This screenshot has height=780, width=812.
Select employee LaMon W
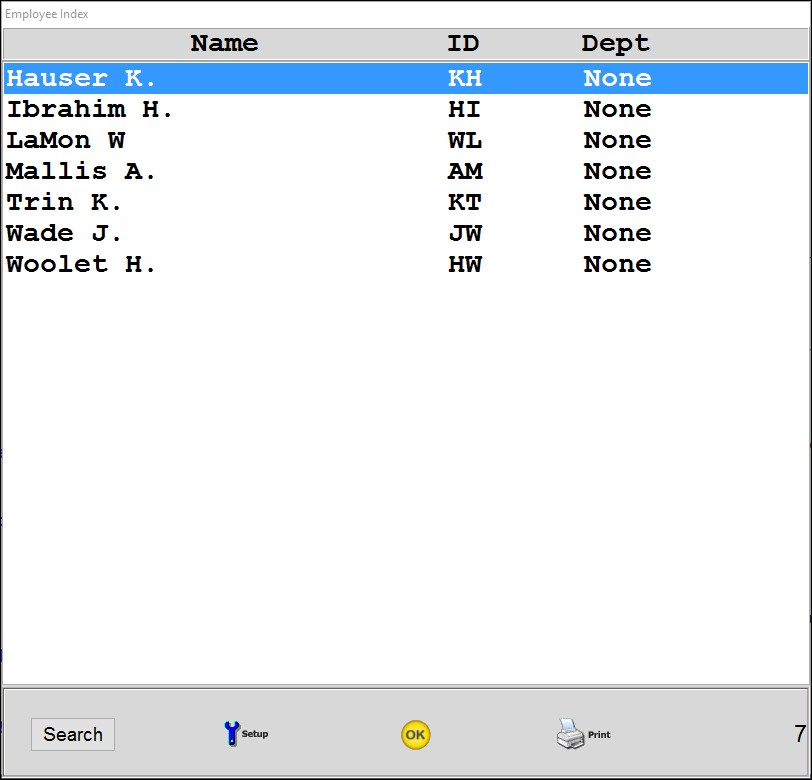pyautogui.click(x=405, y=140)
